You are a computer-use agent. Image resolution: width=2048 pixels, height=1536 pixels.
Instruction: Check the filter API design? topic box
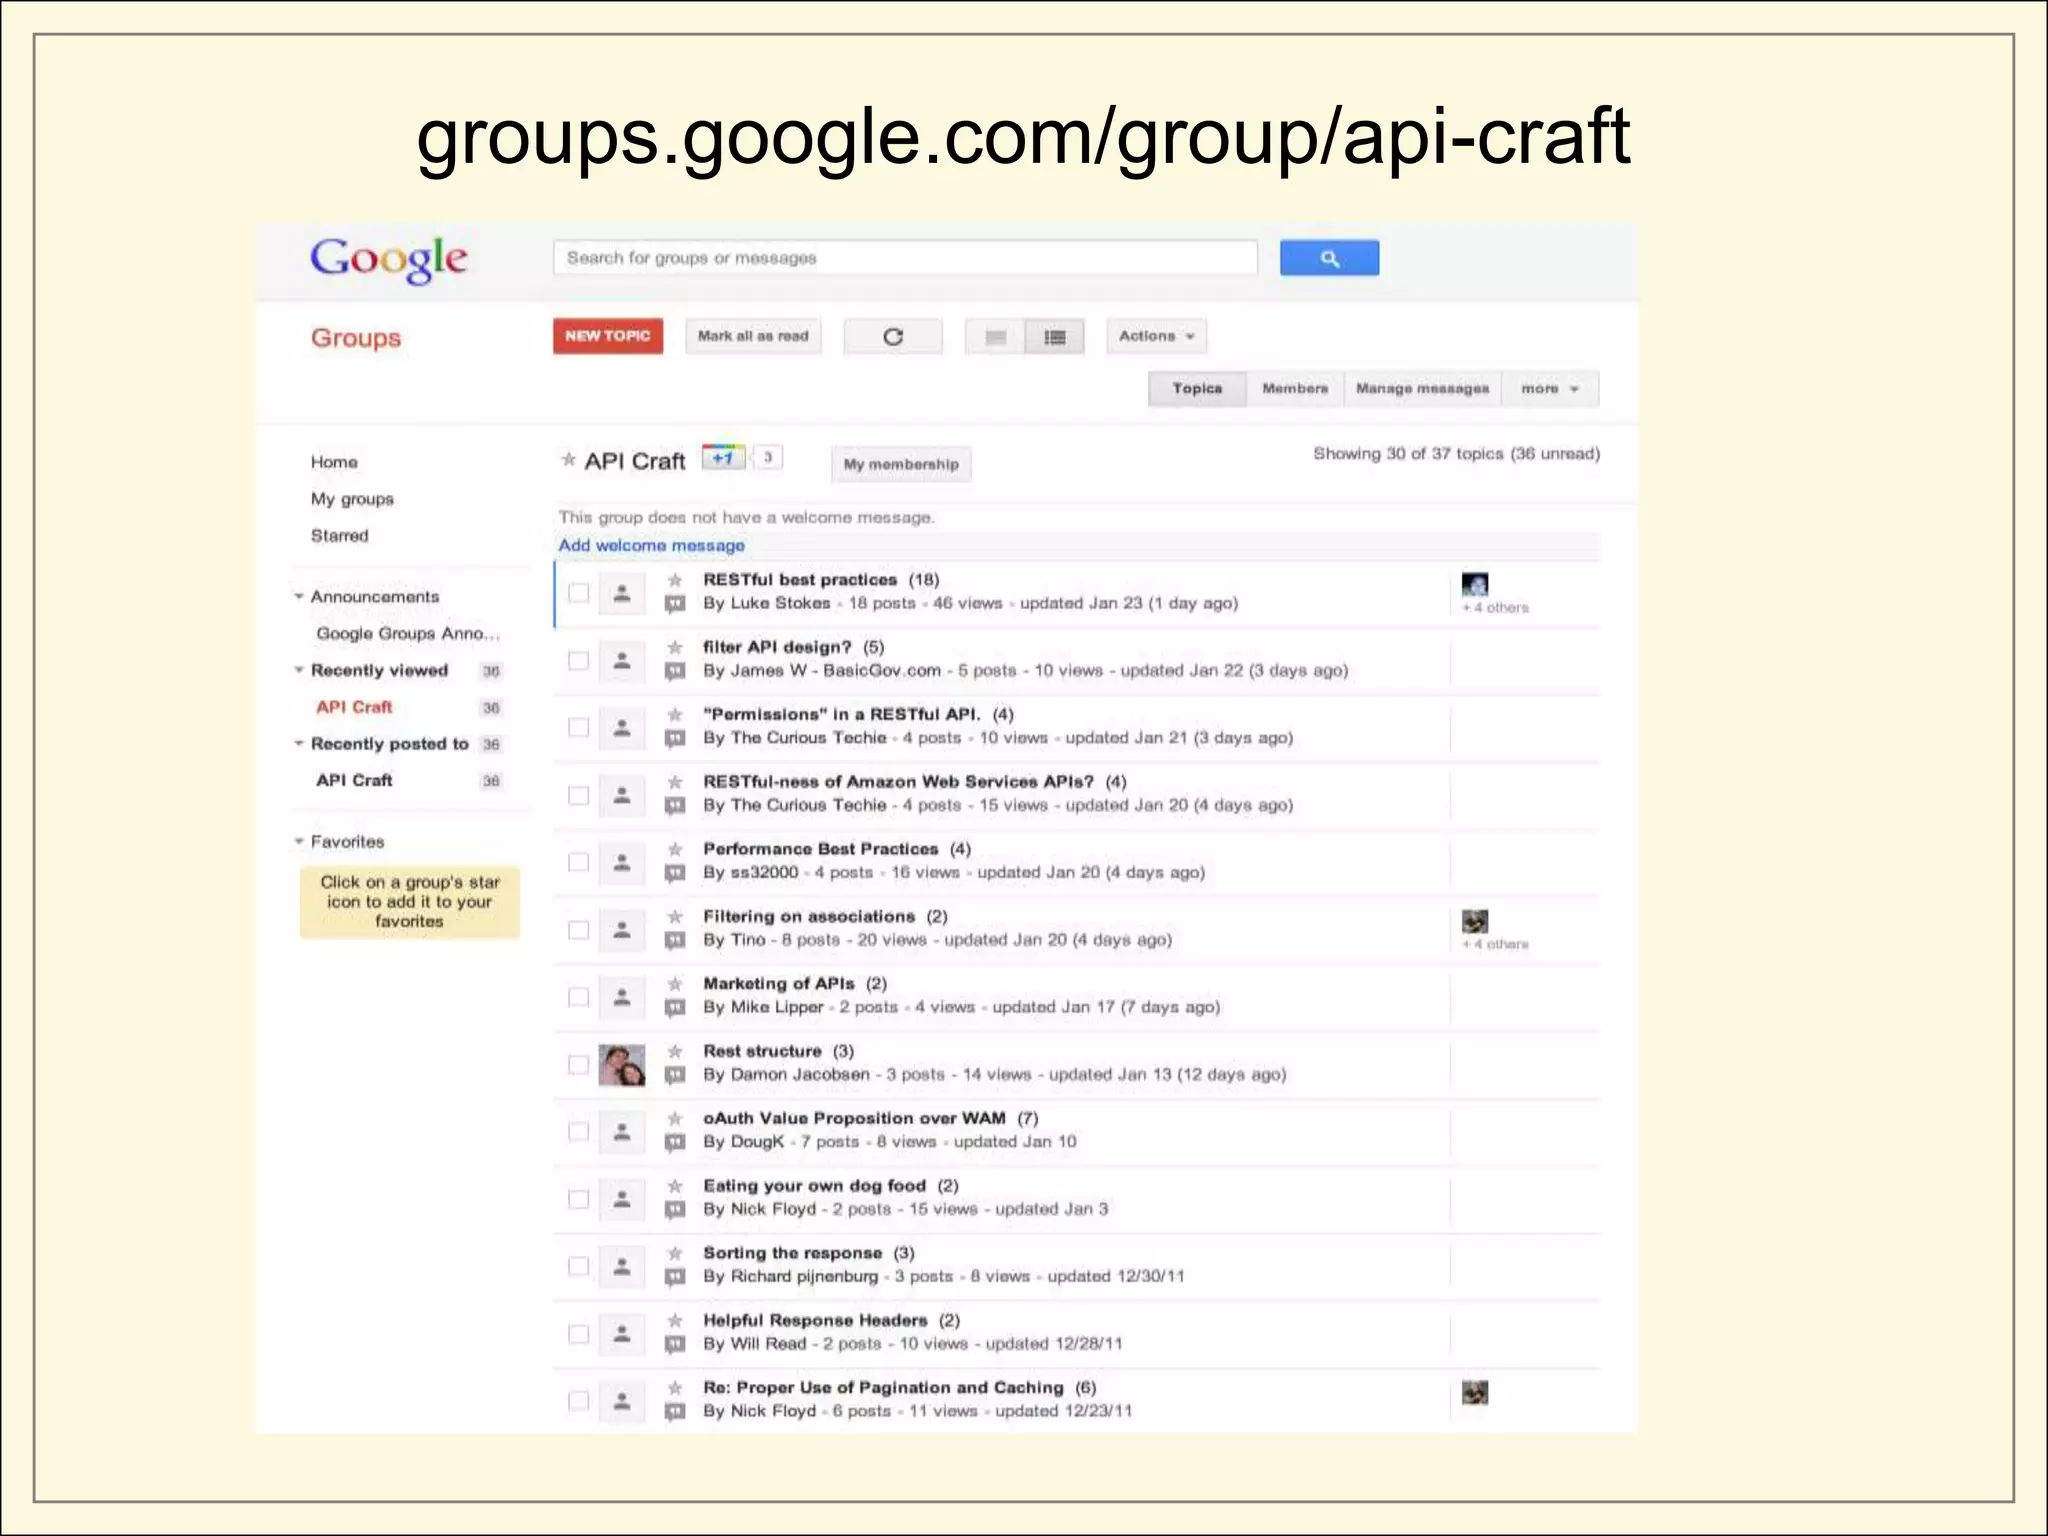[x=578, y=660]
